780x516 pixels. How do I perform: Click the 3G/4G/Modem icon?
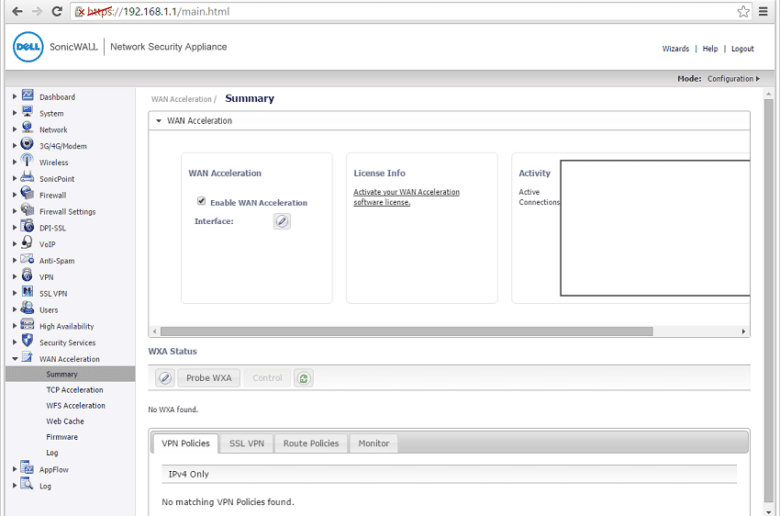tap(27, 144)
